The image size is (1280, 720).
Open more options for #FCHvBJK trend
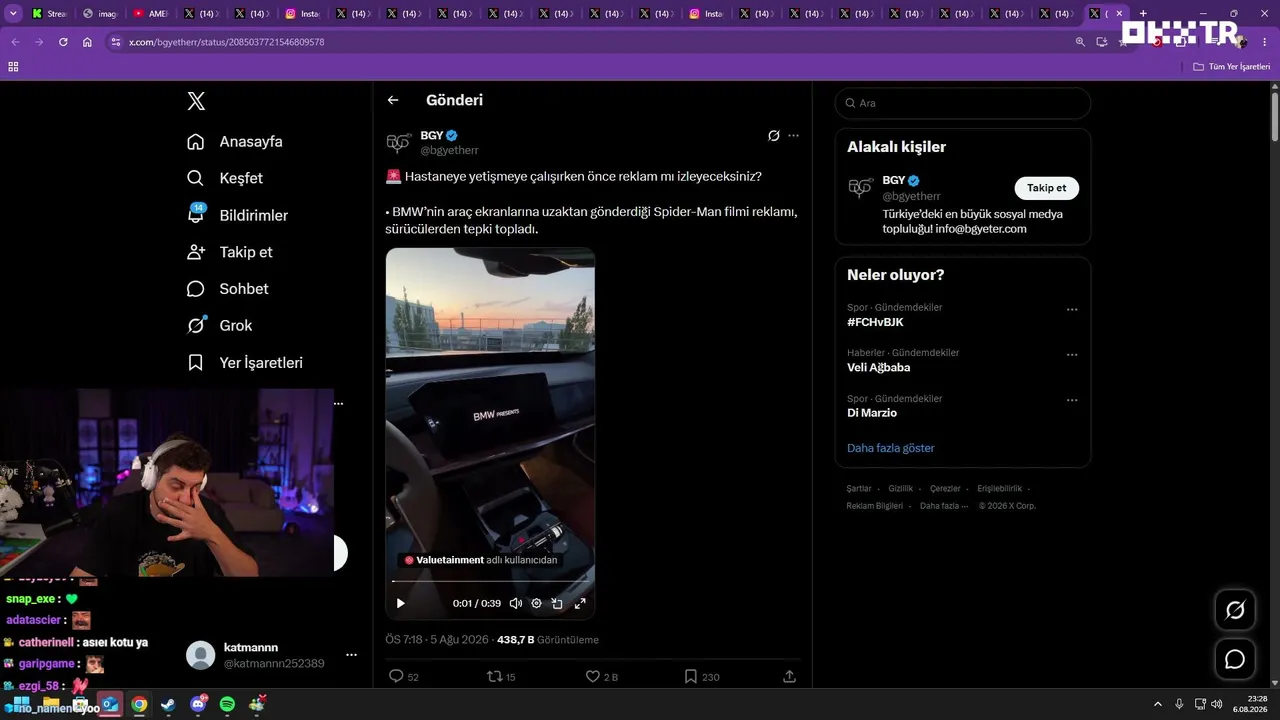[1072, 309]
